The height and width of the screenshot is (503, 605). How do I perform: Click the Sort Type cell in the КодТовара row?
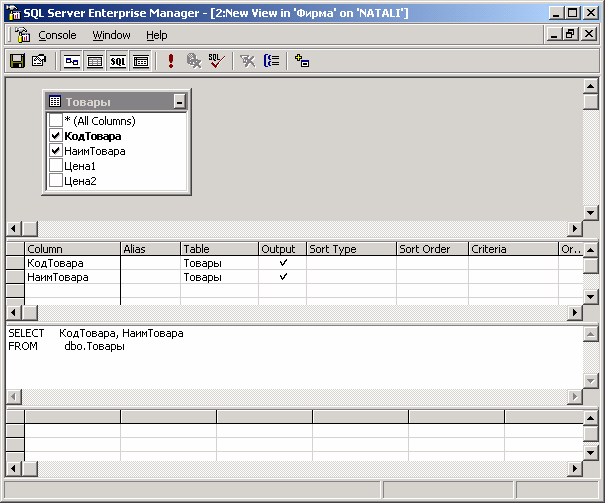(351, 263)
